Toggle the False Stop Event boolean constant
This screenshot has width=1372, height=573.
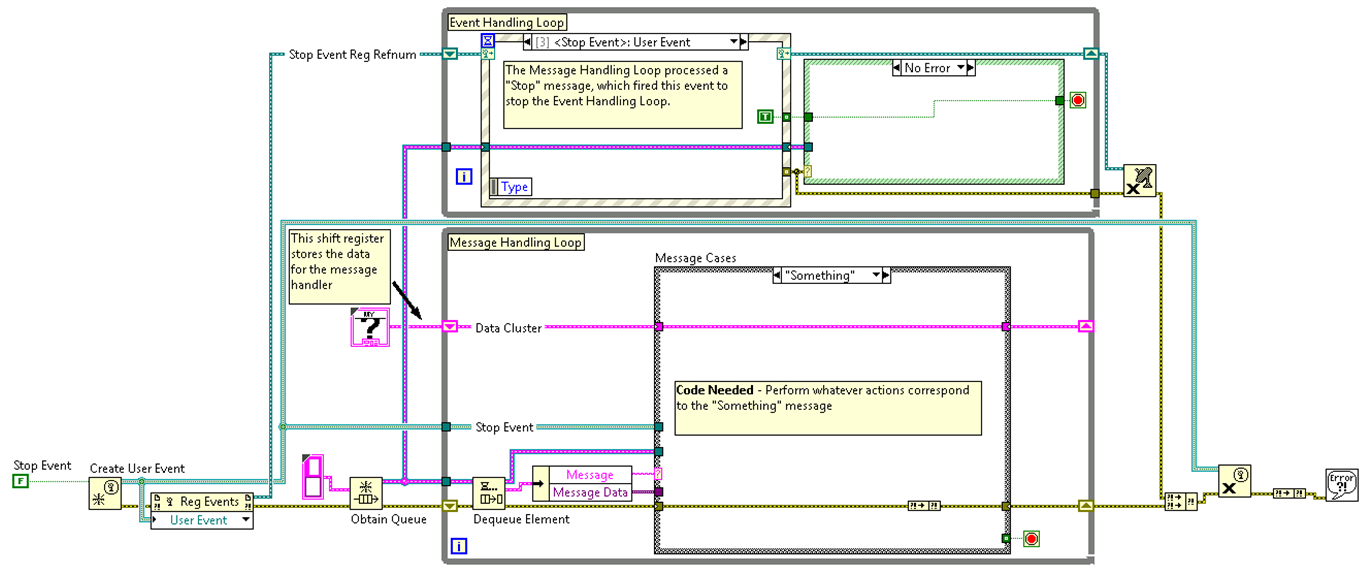(20, 482)
